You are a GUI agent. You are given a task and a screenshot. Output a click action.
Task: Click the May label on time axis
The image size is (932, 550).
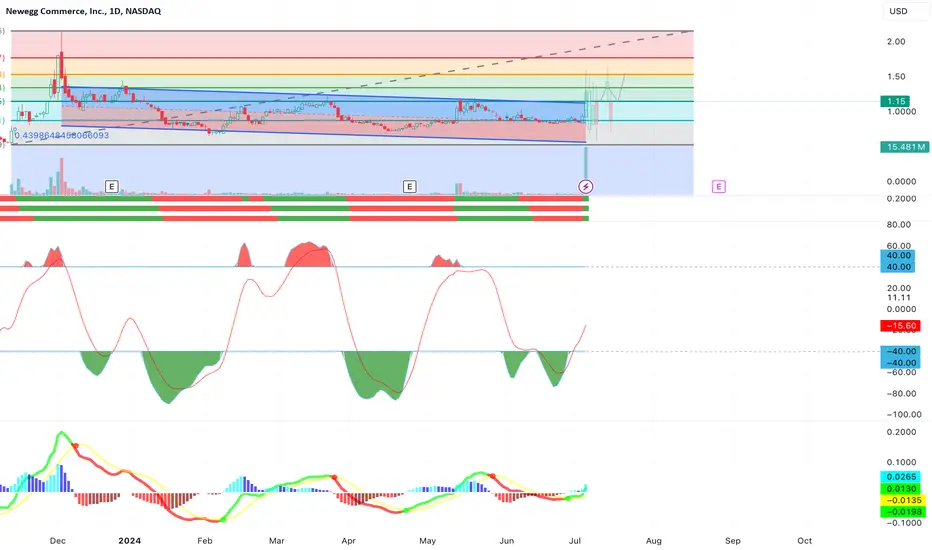pyautogui.click(x=427, y=540)
